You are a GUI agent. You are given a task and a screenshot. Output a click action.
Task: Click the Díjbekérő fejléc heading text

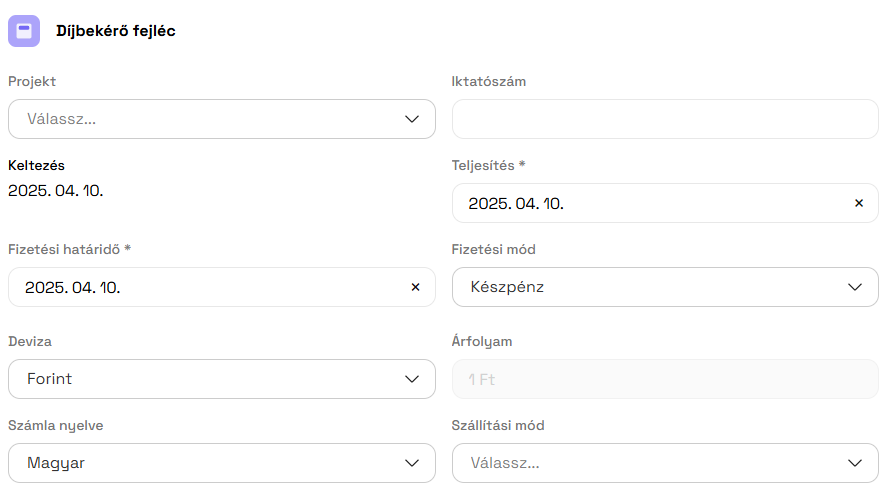pyautogui.click(x=116, y=31)
